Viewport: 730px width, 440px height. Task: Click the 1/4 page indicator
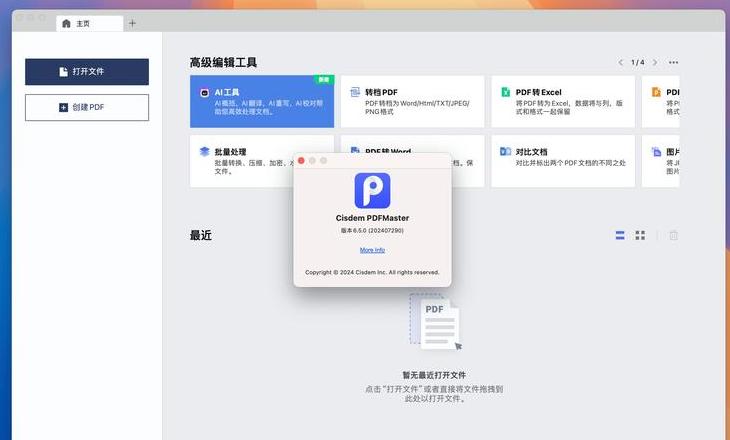coord(638,62)
